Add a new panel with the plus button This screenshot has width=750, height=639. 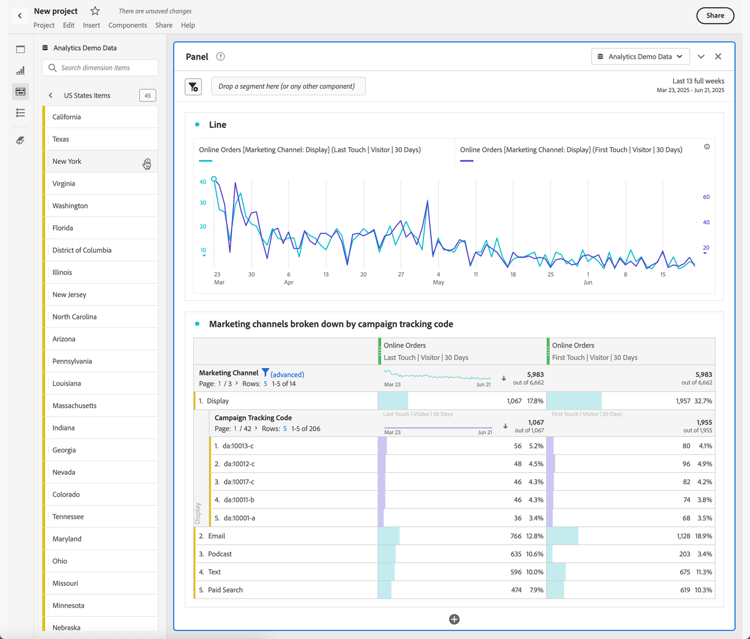pos(454,619)
